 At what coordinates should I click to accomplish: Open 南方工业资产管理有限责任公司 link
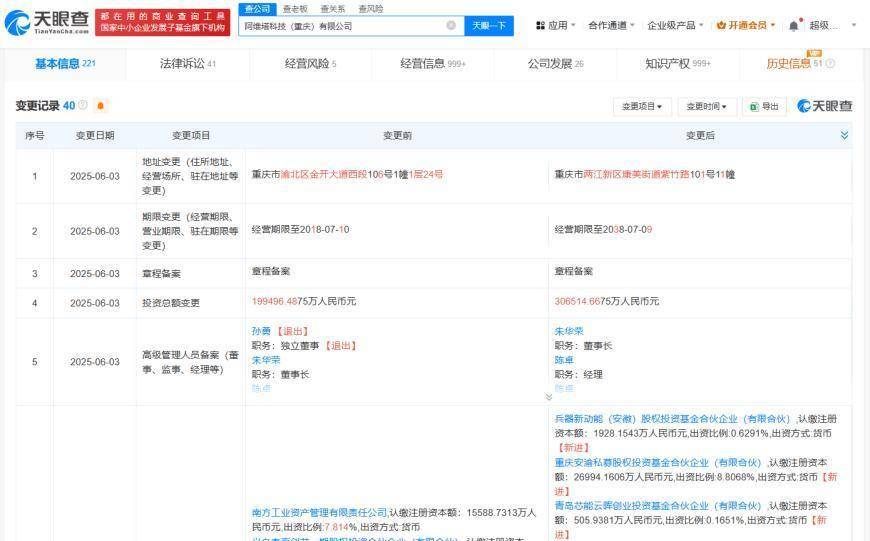click(x=319, y=513)
